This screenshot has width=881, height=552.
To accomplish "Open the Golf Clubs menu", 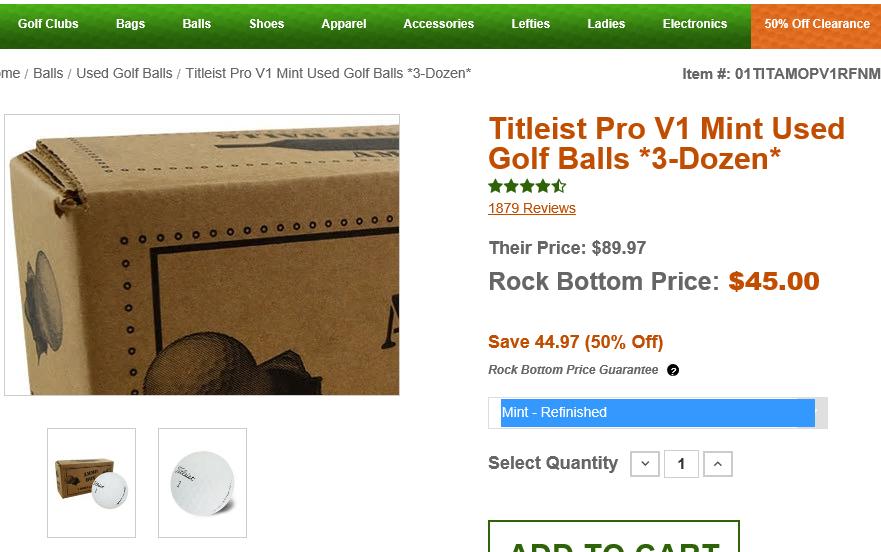I will pos(48,24).
